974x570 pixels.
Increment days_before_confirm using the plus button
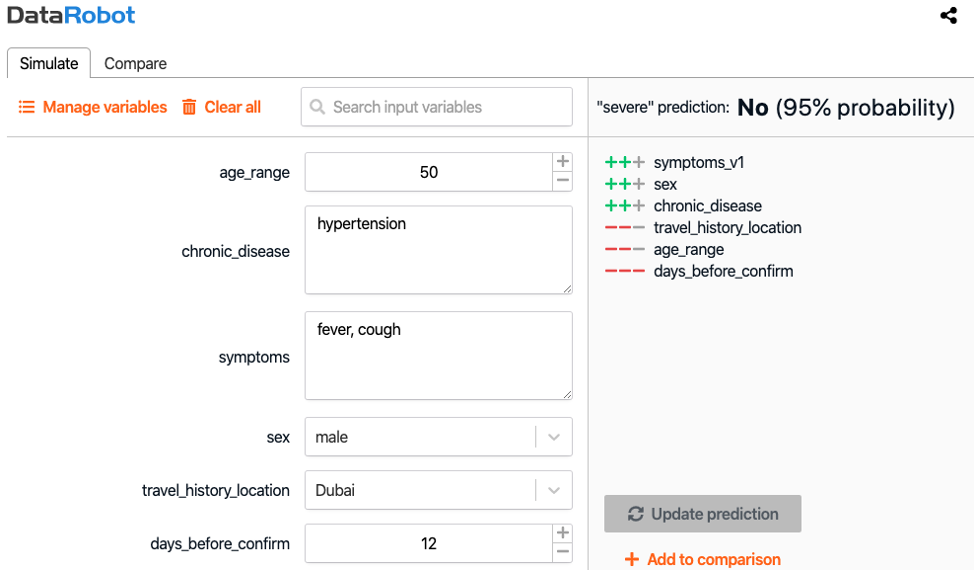pos(562,533)
